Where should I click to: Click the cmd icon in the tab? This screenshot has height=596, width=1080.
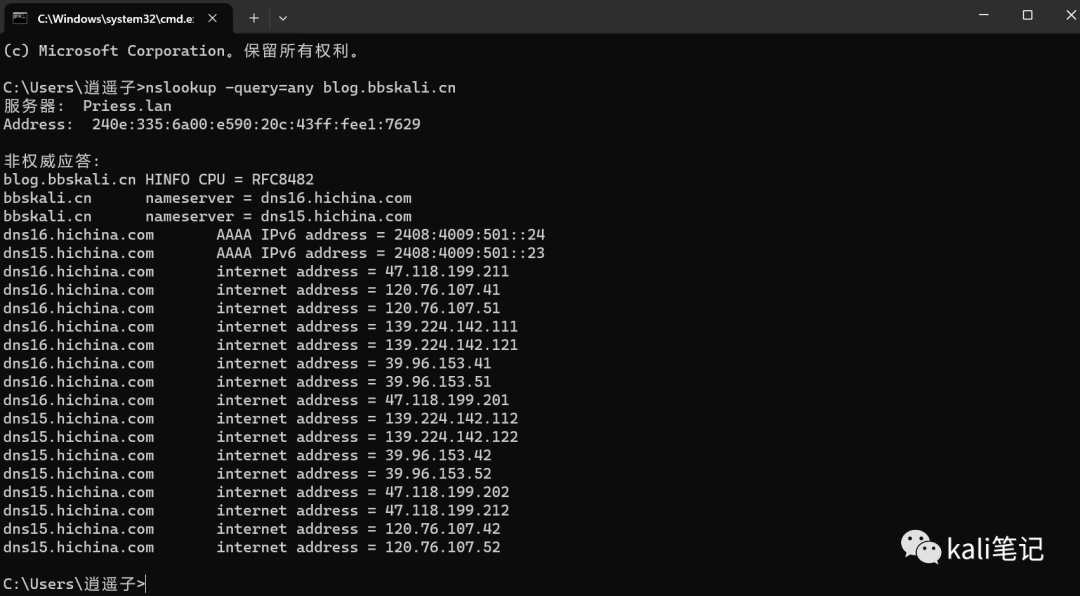20,18
